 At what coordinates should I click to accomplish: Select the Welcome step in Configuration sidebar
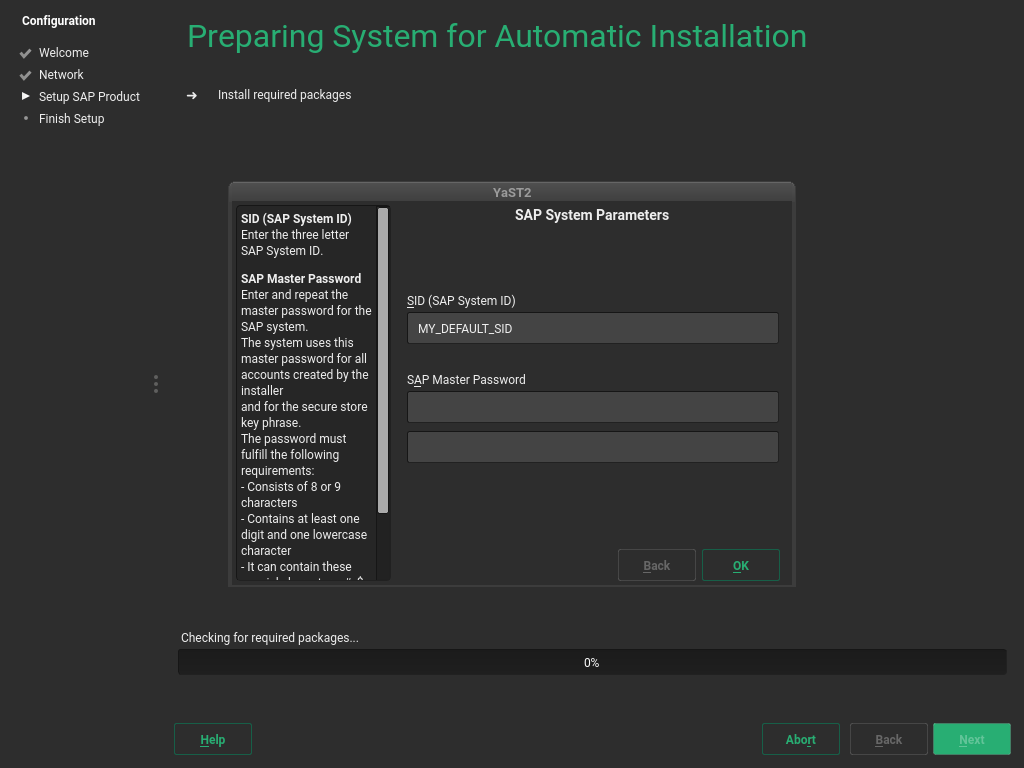point(64,52)
